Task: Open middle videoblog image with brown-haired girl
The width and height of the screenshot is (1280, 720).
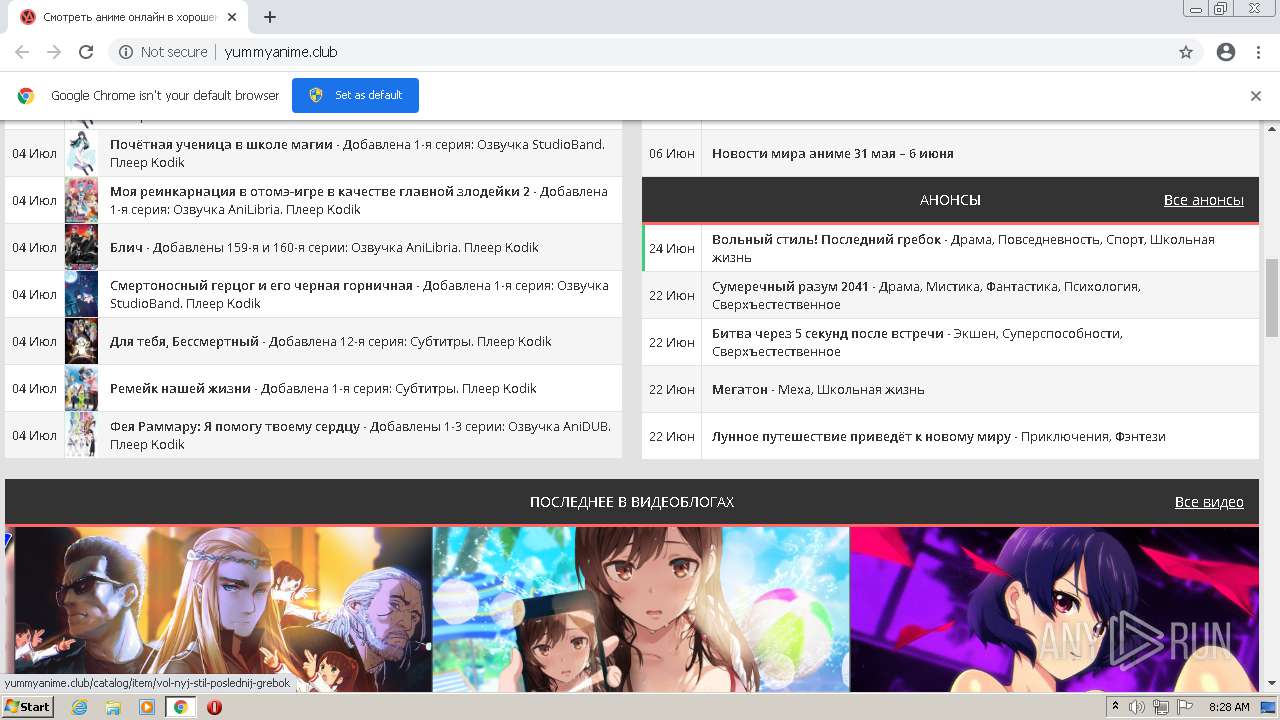Action: pyautogui.click(x=641, y=609)
